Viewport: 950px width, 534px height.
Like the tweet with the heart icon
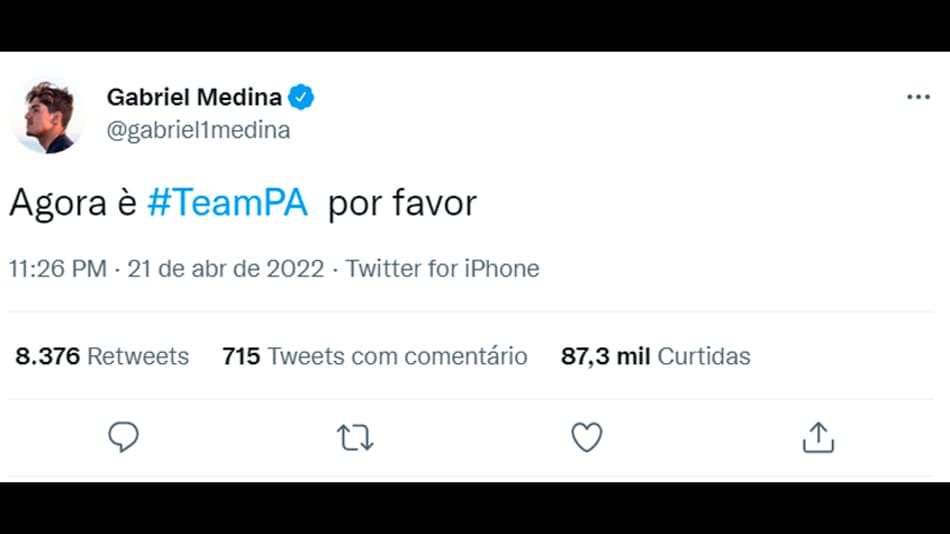[586, 437]
